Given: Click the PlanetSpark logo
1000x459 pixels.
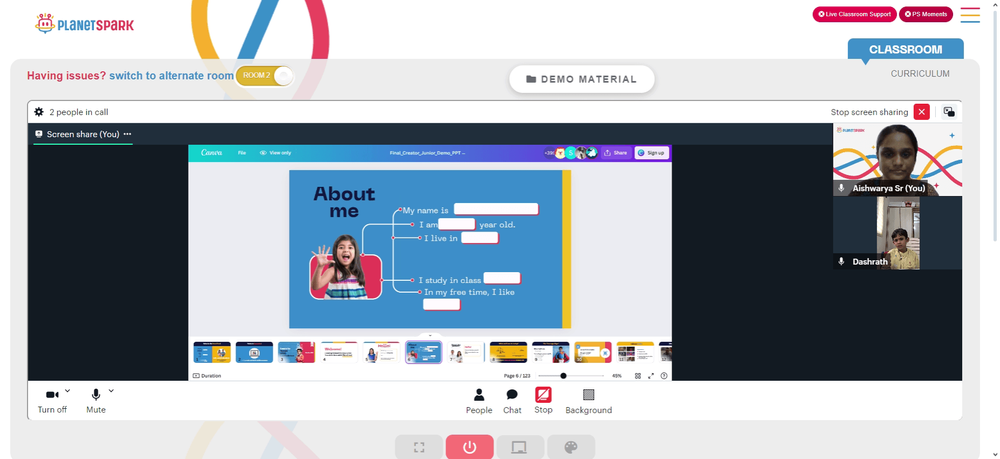Looking at the screenshot, I should pos(84,24).
